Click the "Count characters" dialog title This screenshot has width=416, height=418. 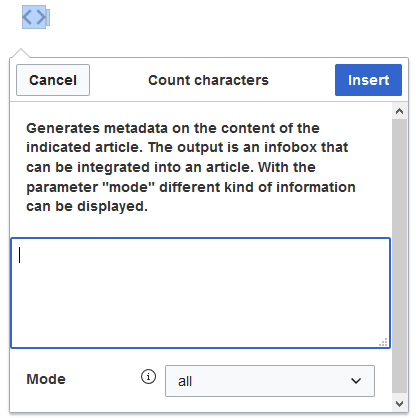[208, 80]
